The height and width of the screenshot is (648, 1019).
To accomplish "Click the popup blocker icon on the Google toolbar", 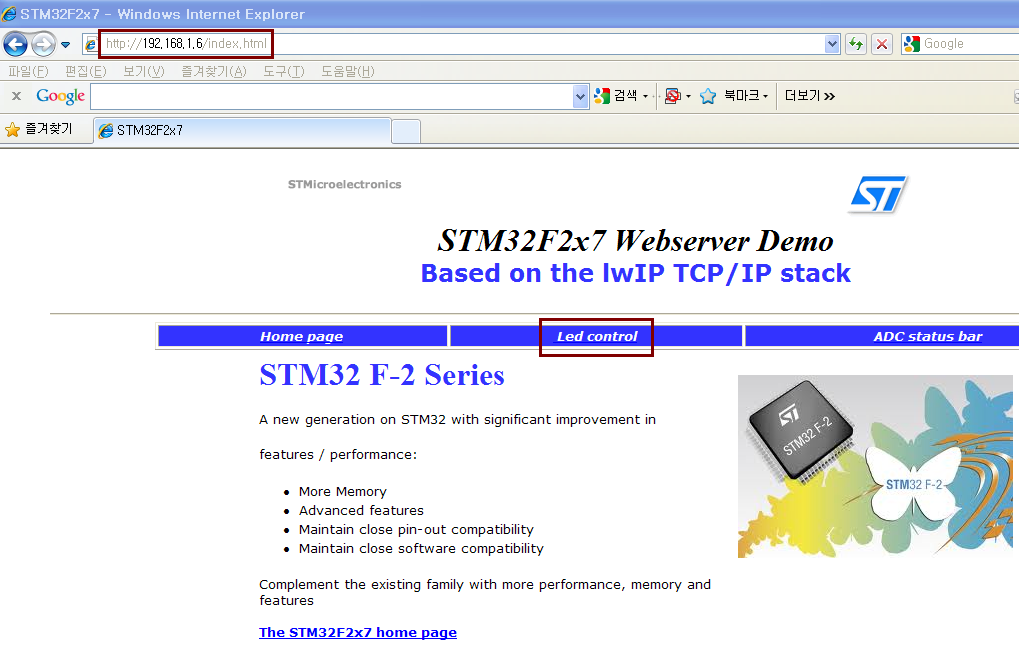I will [673, 96].
